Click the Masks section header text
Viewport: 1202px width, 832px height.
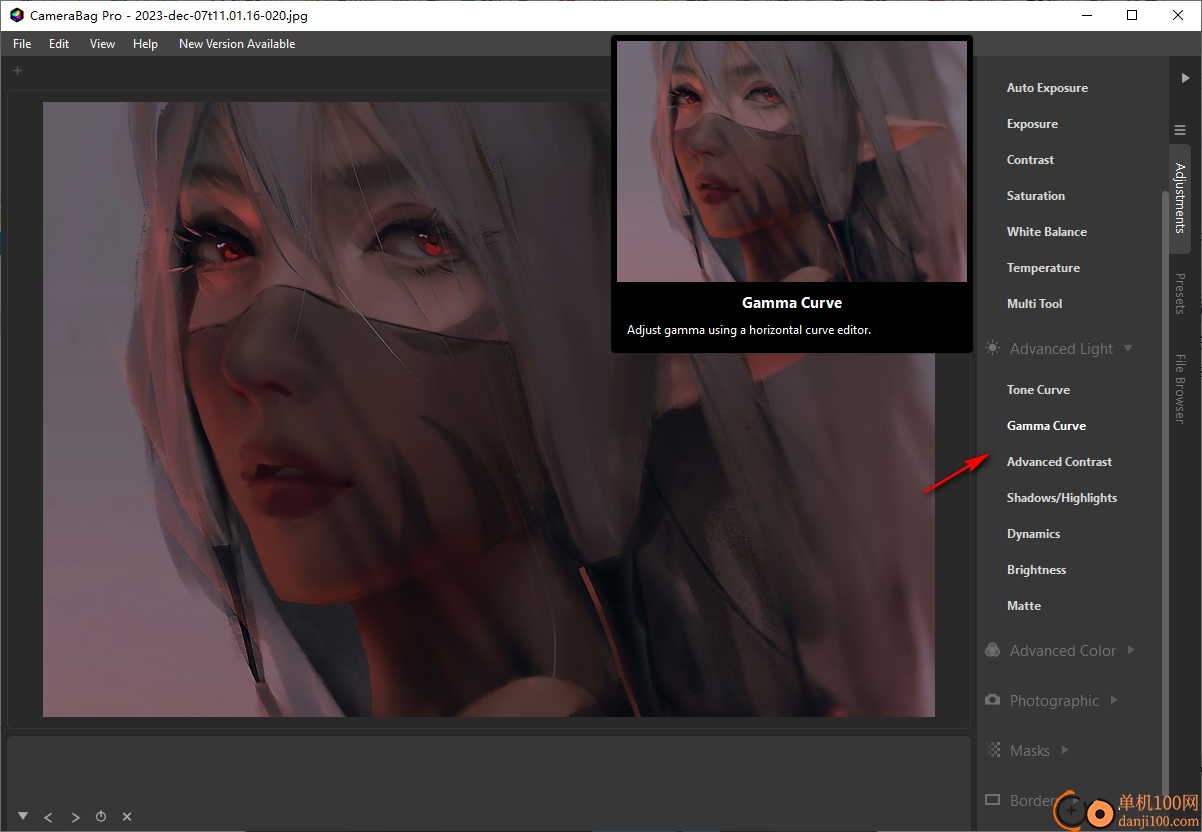click(x=1030, y=750)
